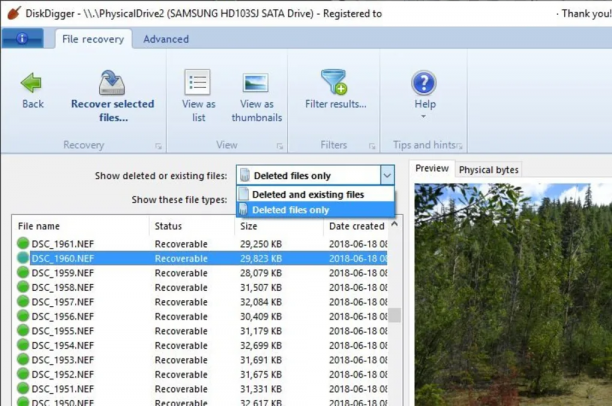The width and height of the screenshot is (612, 406).
Task: Select file DSC_1952.NEF
Action: [x=63, y=374]
